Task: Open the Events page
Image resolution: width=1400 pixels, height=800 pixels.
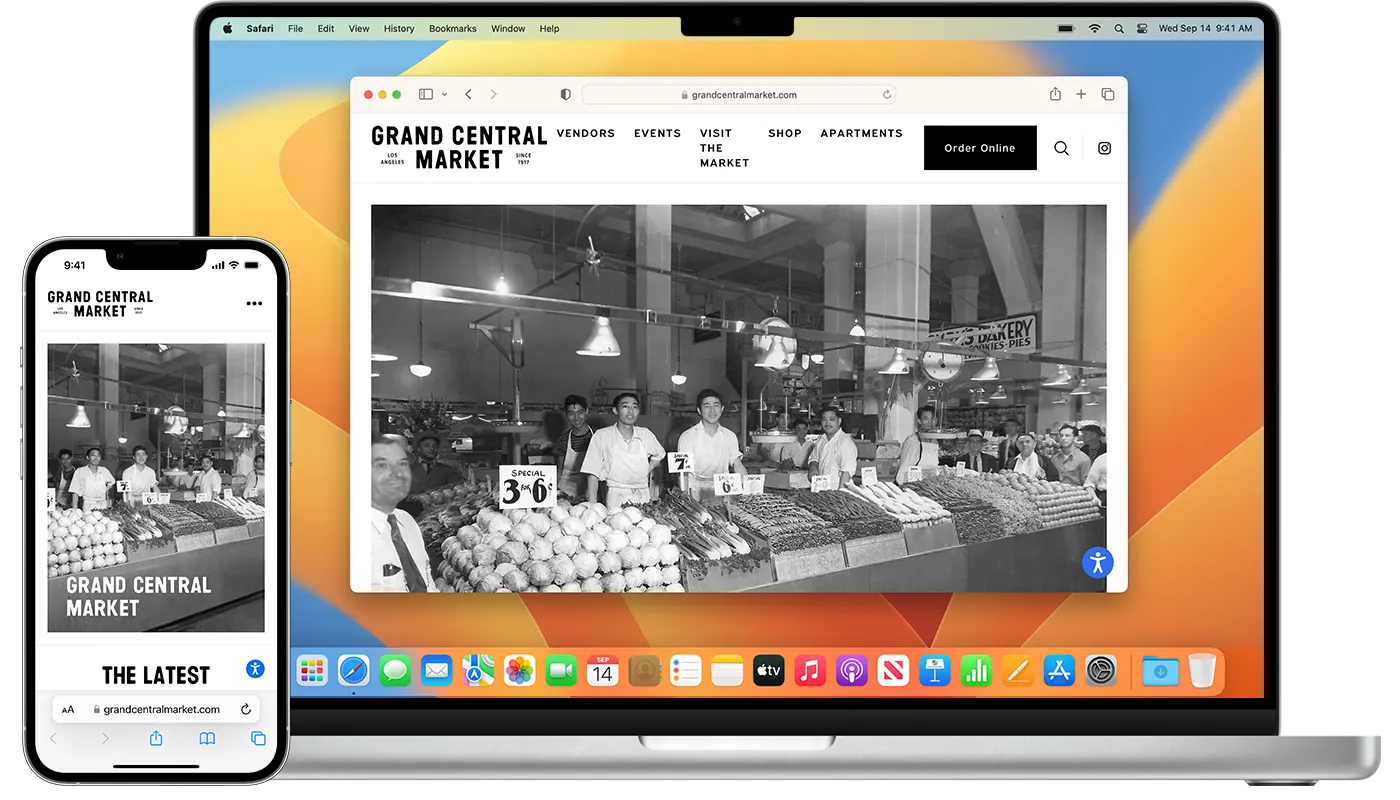Action: [657, 133]
